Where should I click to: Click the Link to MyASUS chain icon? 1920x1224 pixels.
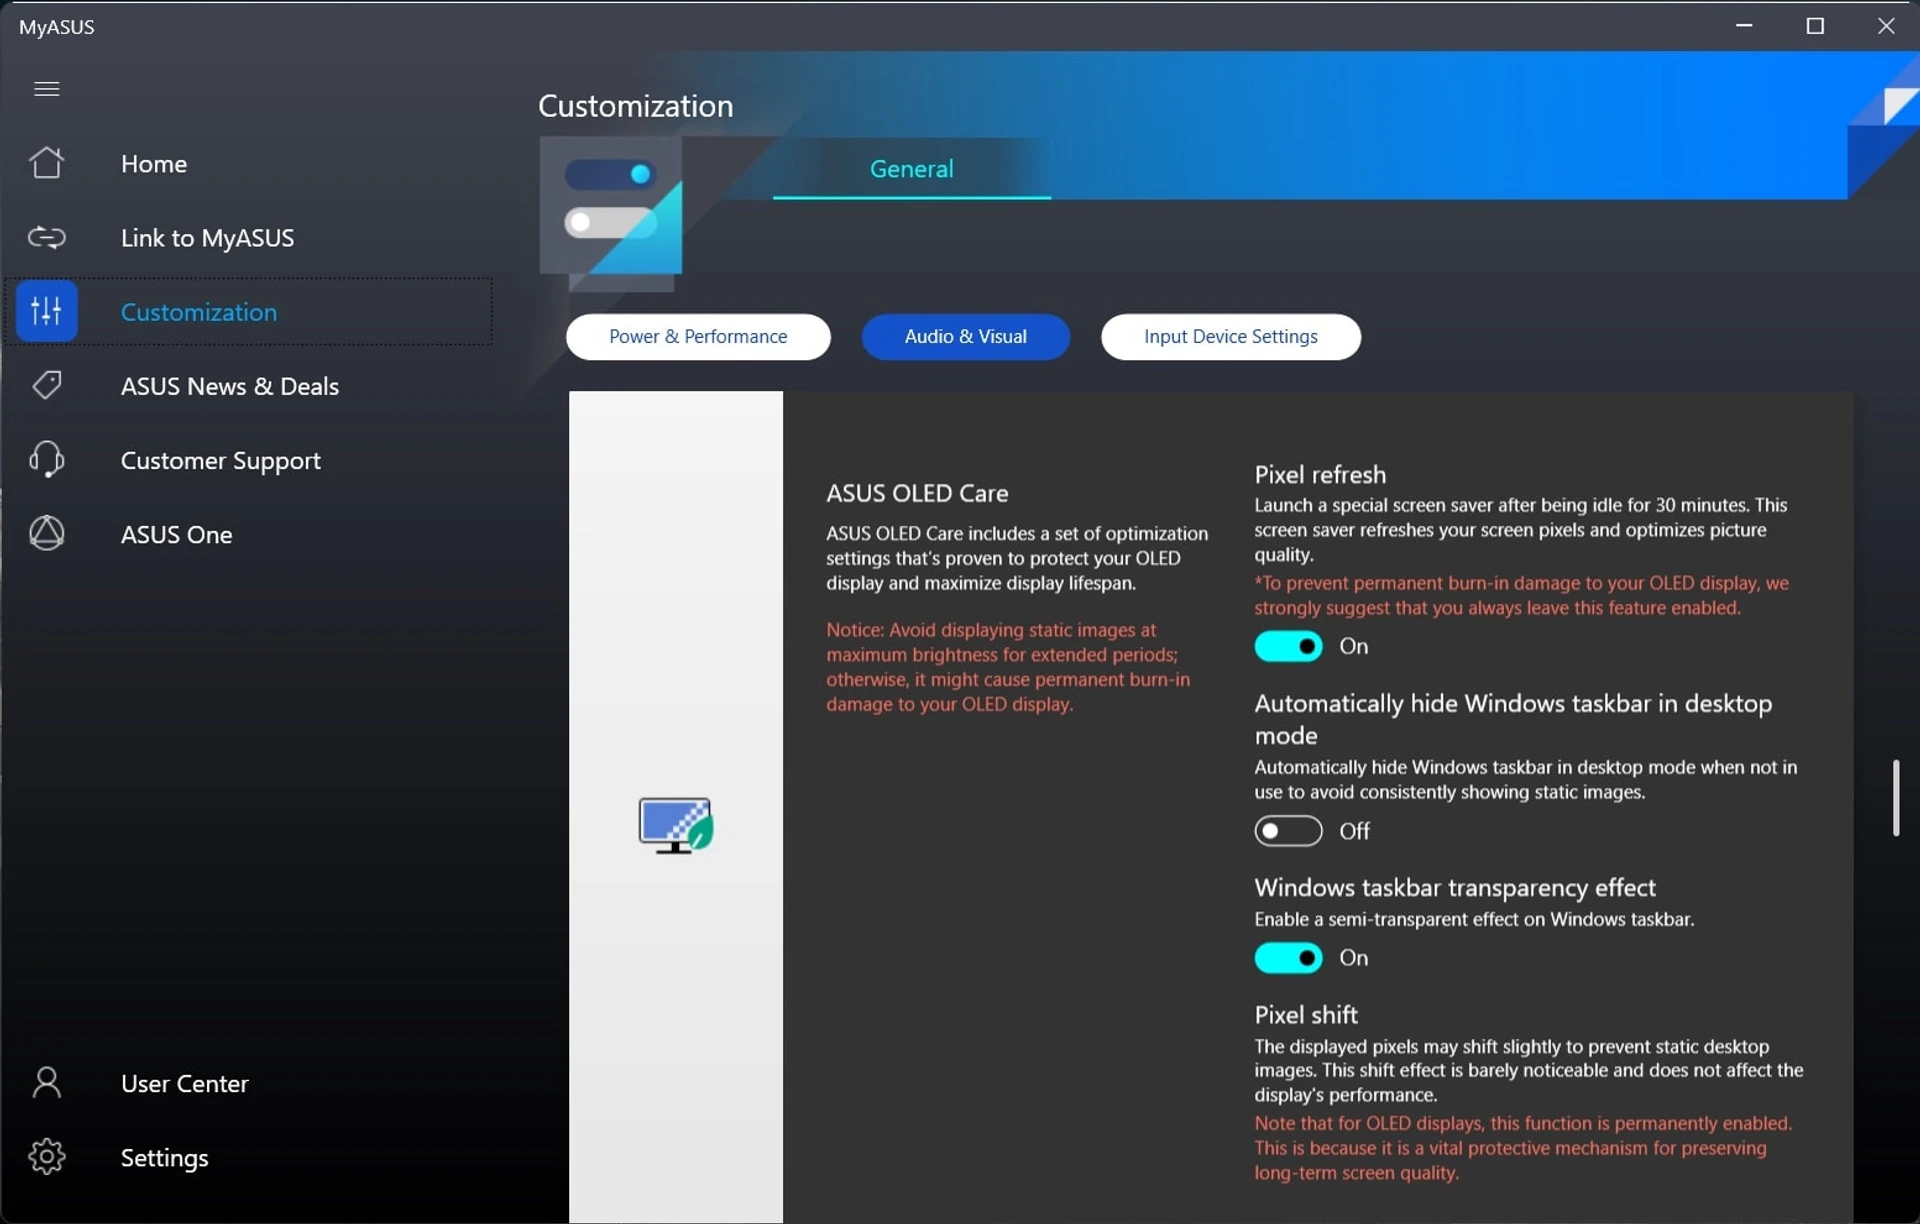coord(47,237)
